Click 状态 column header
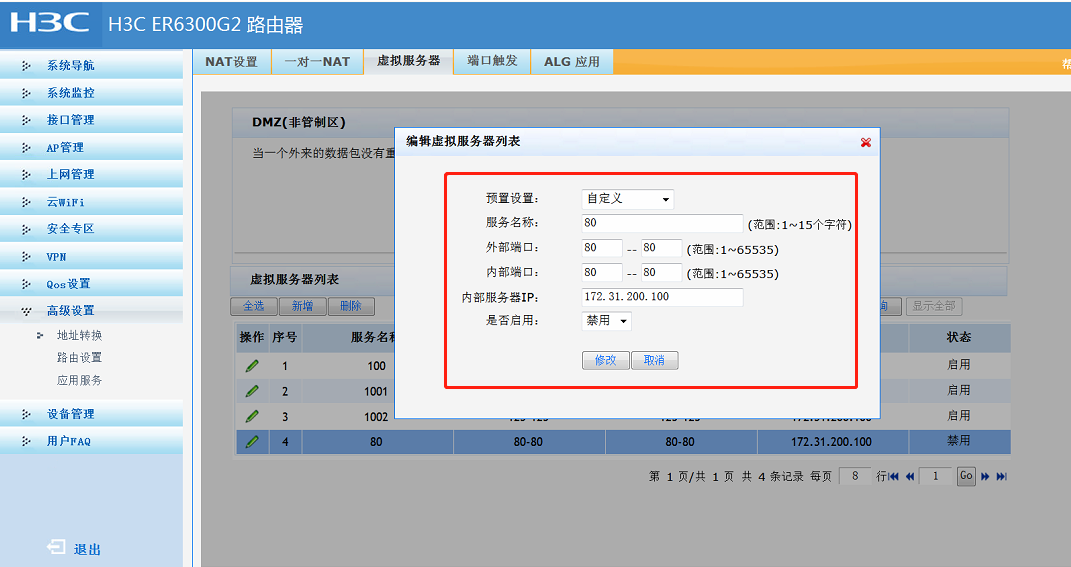This screenshot has width=1071, height=567. (958, 337)
